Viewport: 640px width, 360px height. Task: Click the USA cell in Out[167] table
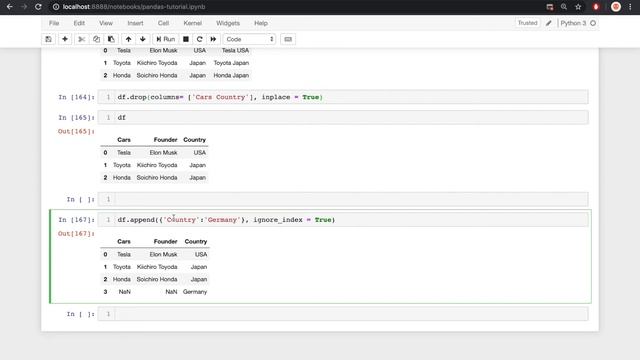(201, 254)
